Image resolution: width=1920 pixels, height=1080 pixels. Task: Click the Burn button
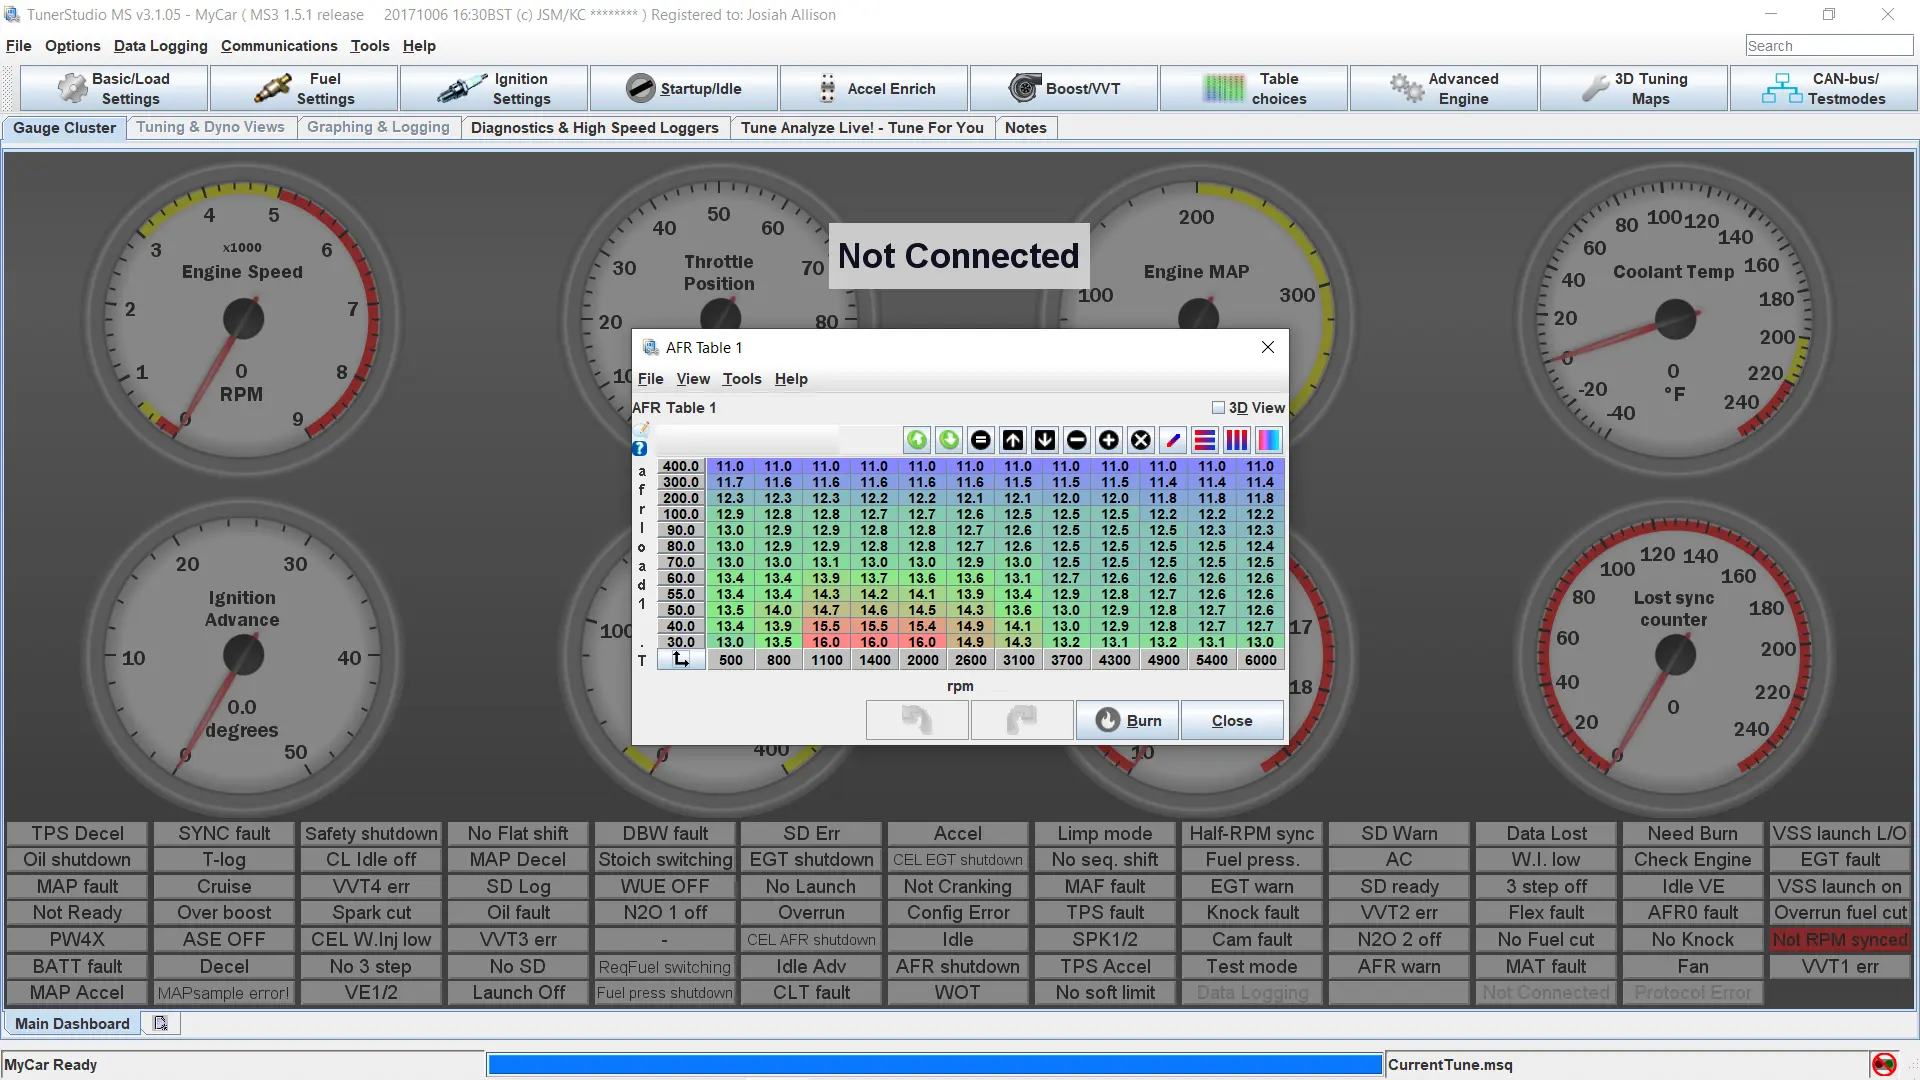click(x=1128, y=720)
